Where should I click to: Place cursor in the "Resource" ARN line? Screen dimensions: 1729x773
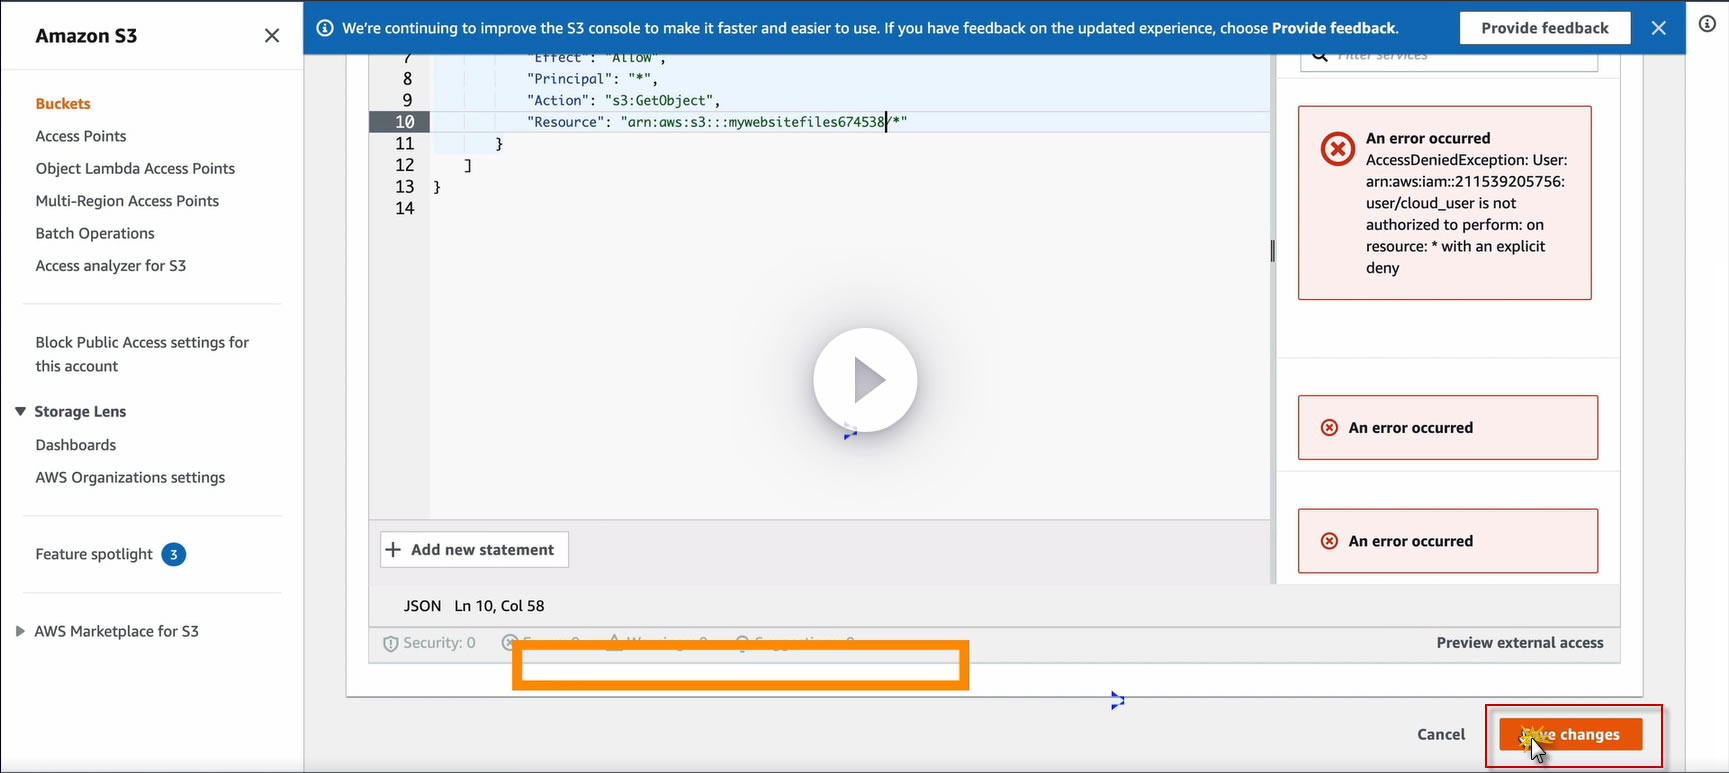(x=717, y=122)
